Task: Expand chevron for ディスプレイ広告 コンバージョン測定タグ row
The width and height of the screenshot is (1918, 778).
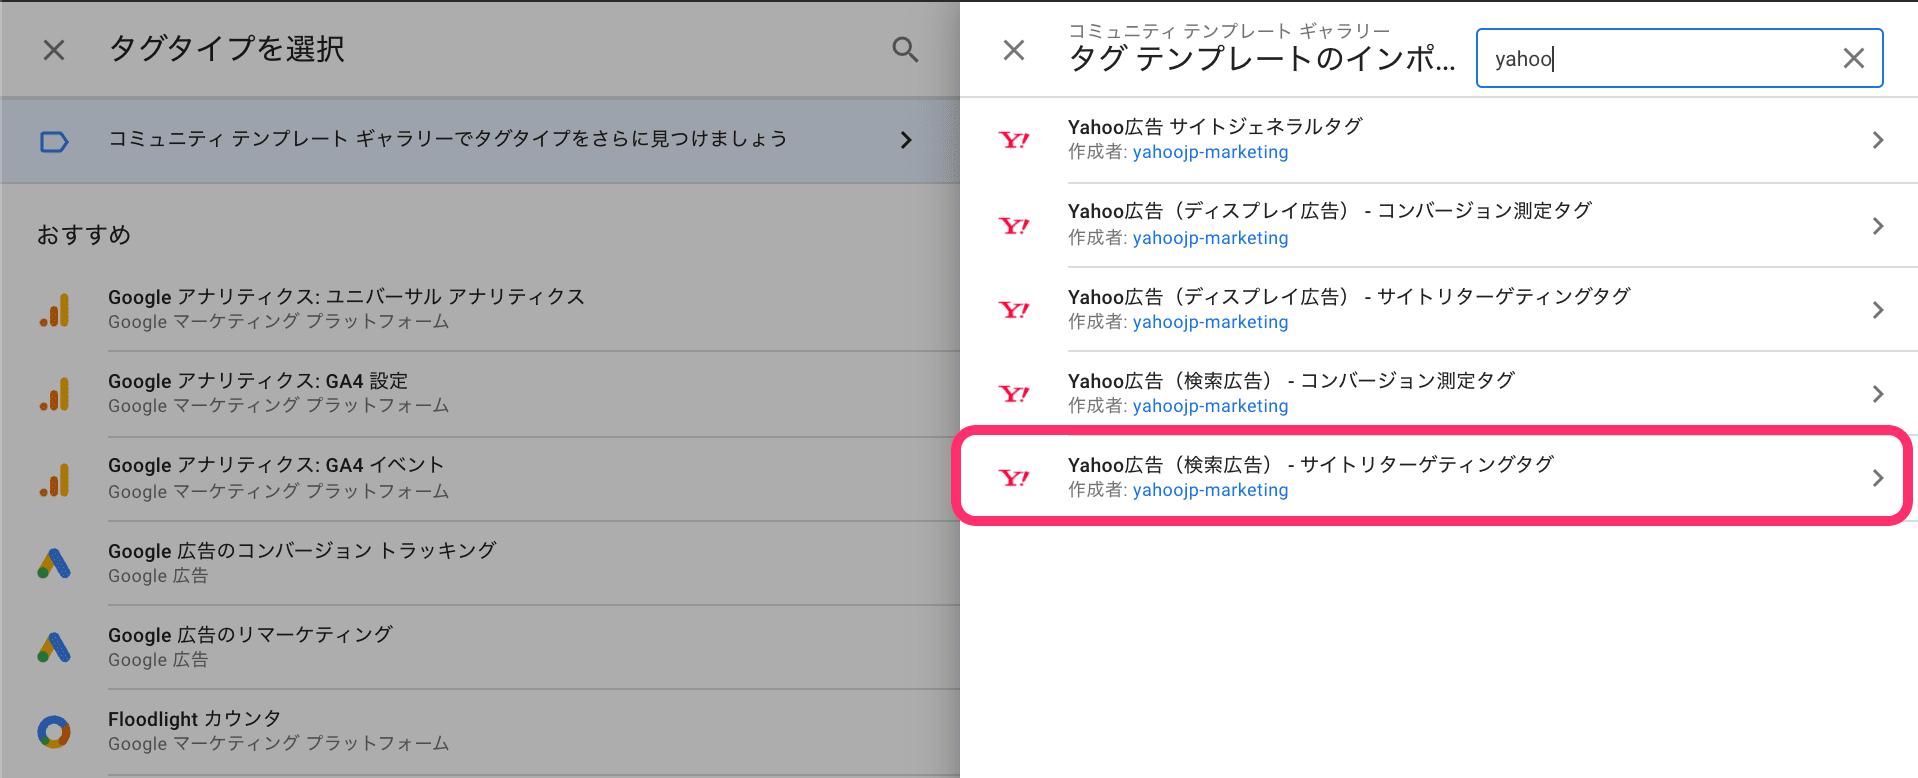Action: (1877, 226)
